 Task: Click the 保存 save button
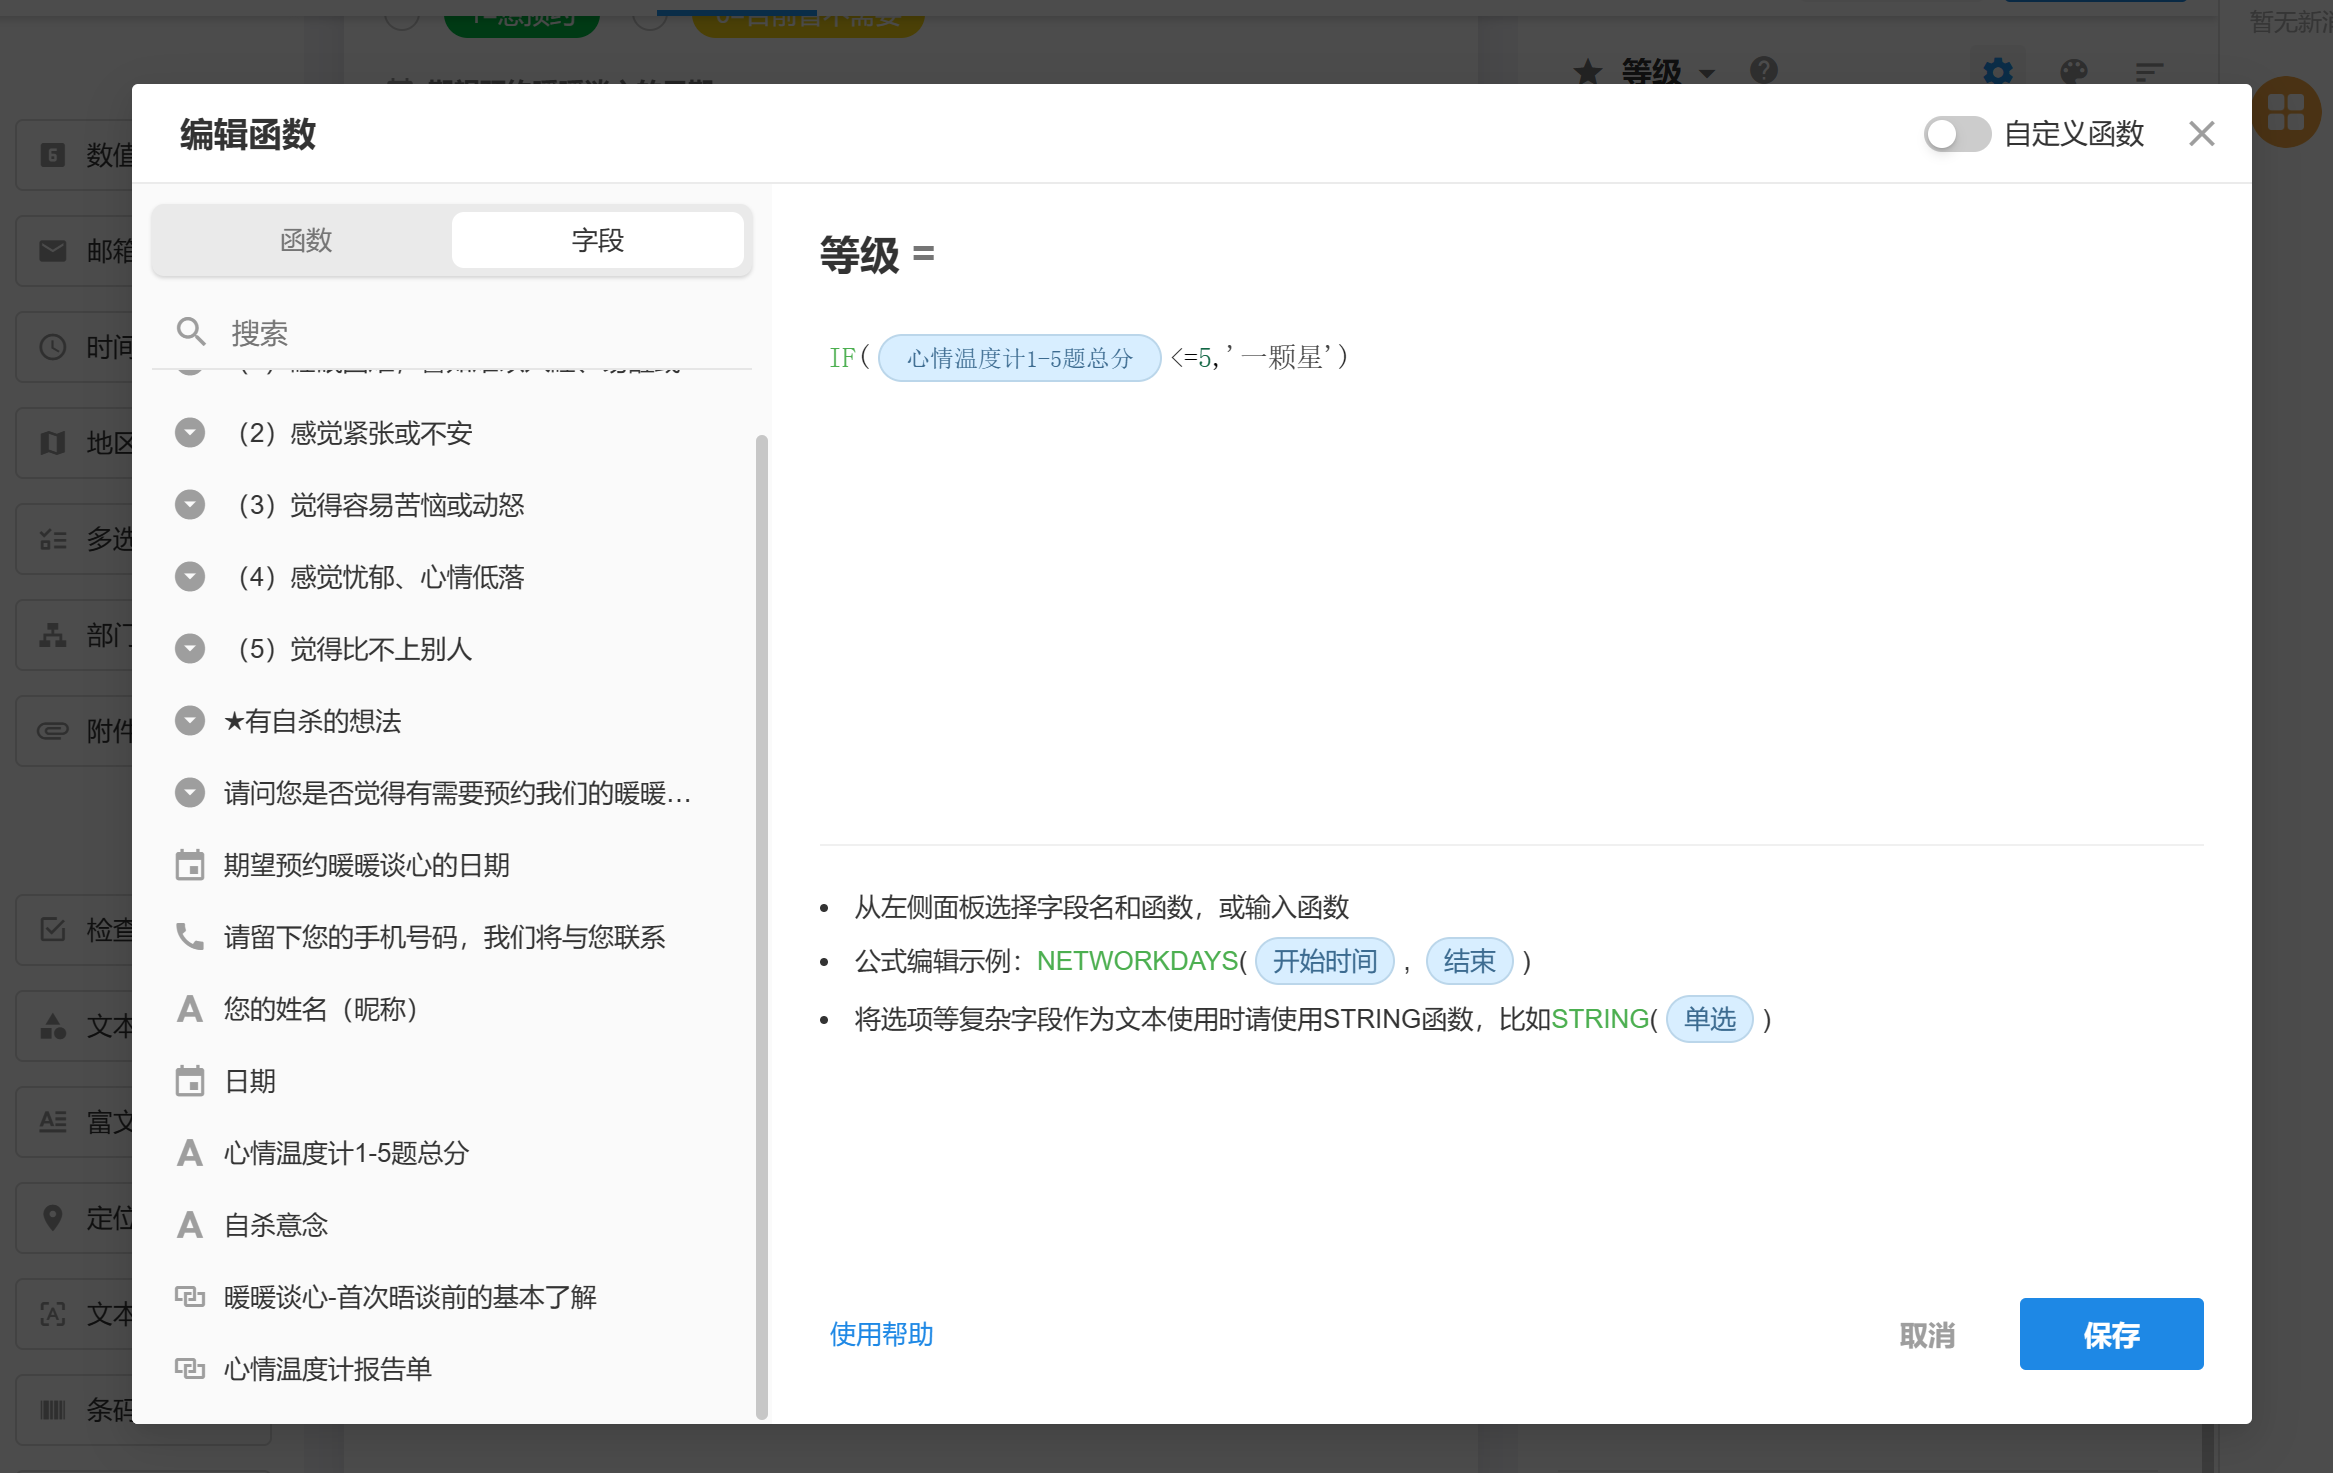click(2112, 1334)
